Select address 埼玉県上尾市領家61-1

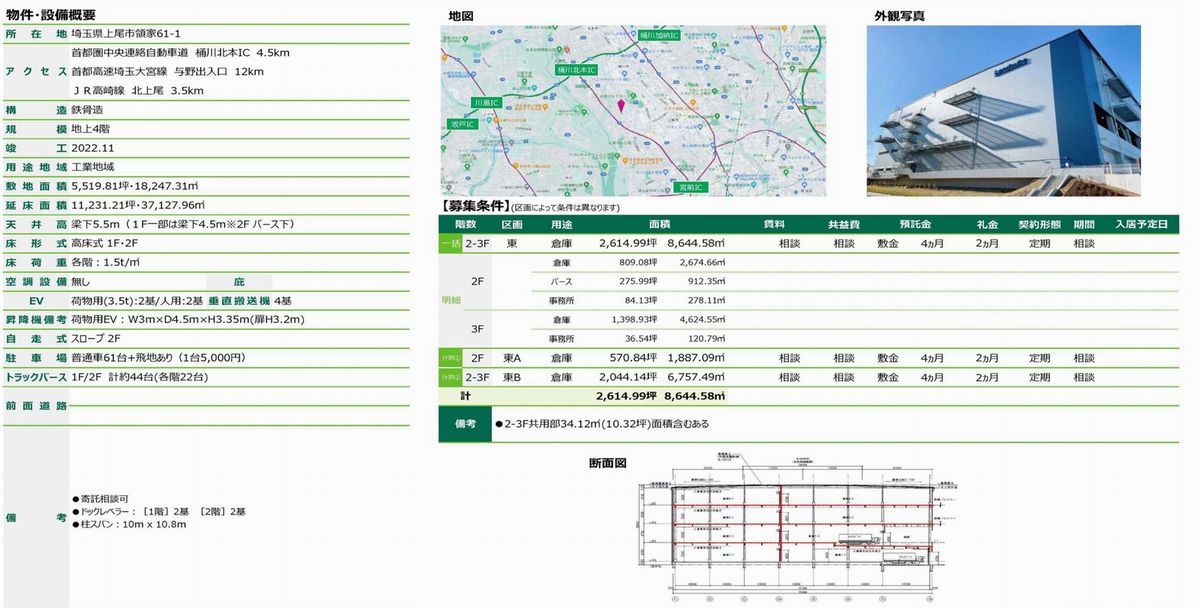126,34
